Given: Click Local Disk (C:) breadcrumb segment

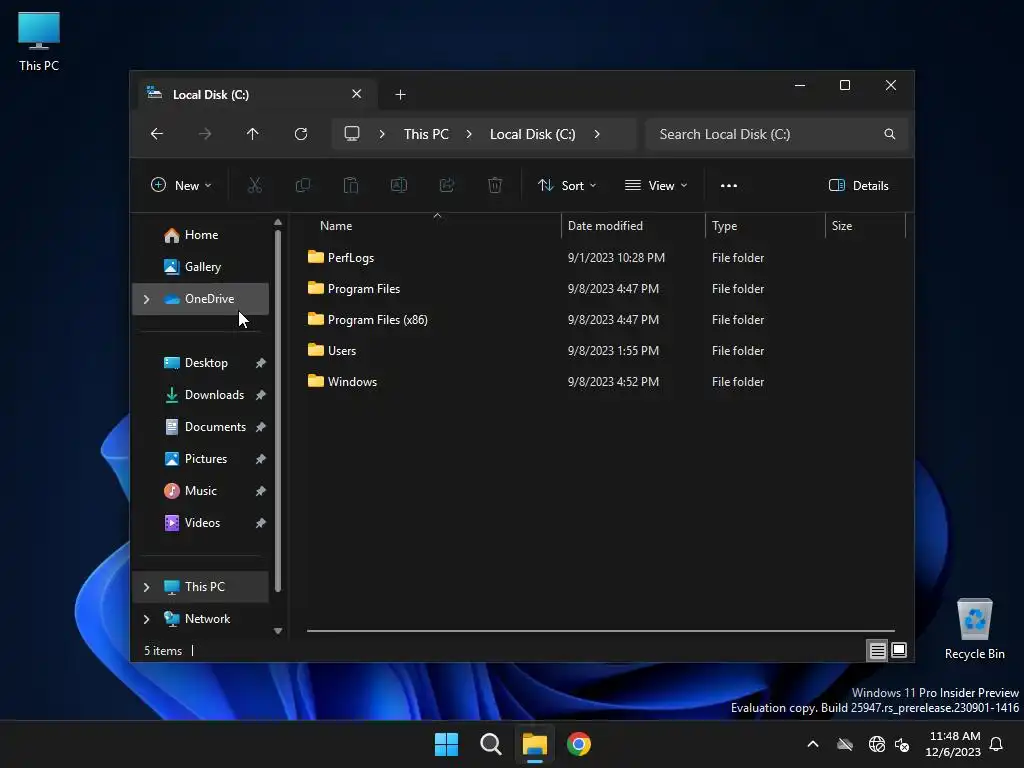Looking at the screenshot, I should pos(533,134).
